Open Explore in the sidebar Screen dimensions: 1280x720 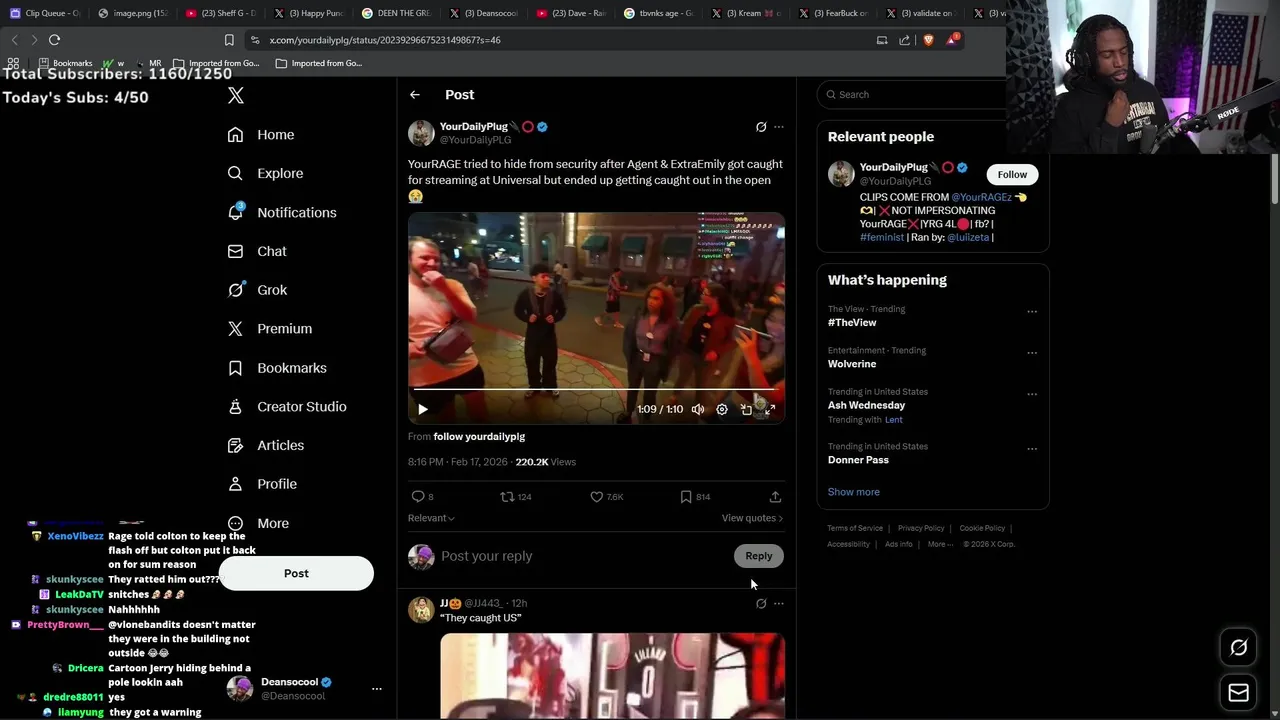(265, 173)
